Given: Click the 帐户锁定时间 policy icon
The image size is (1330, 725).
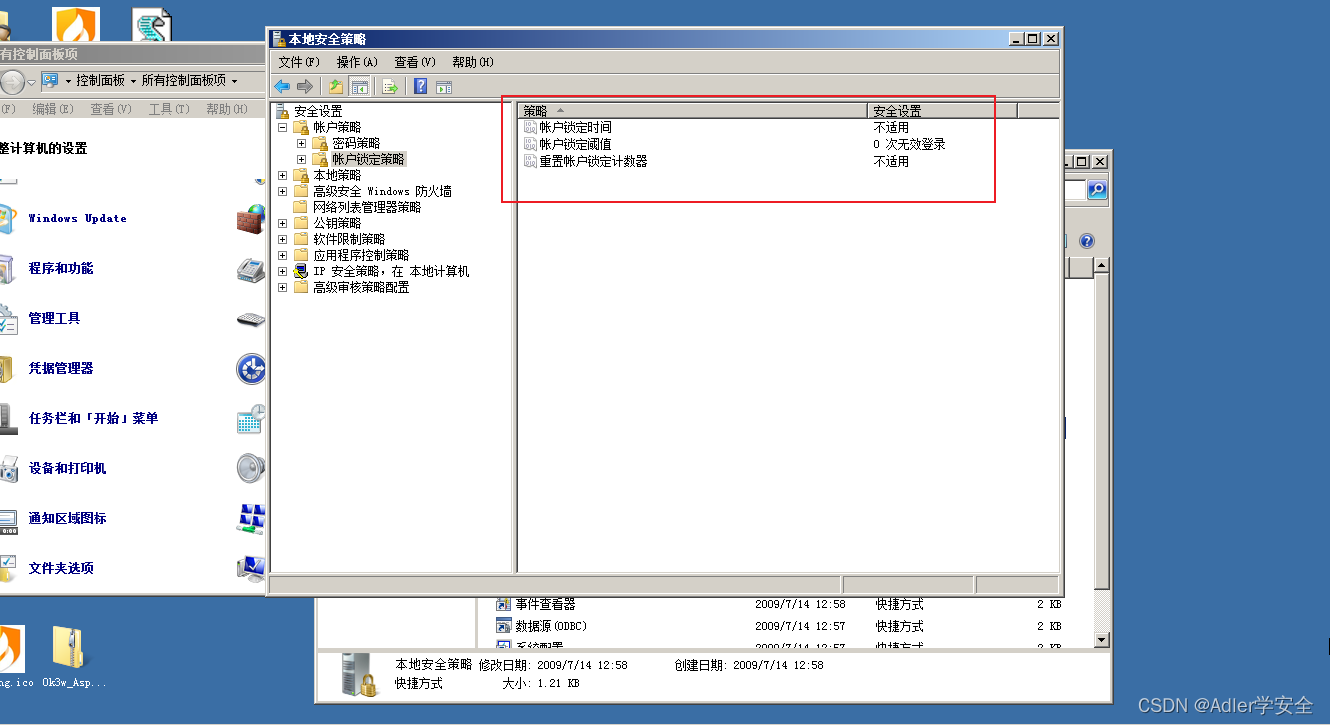Looking at the screenshot, I should 530,128.
